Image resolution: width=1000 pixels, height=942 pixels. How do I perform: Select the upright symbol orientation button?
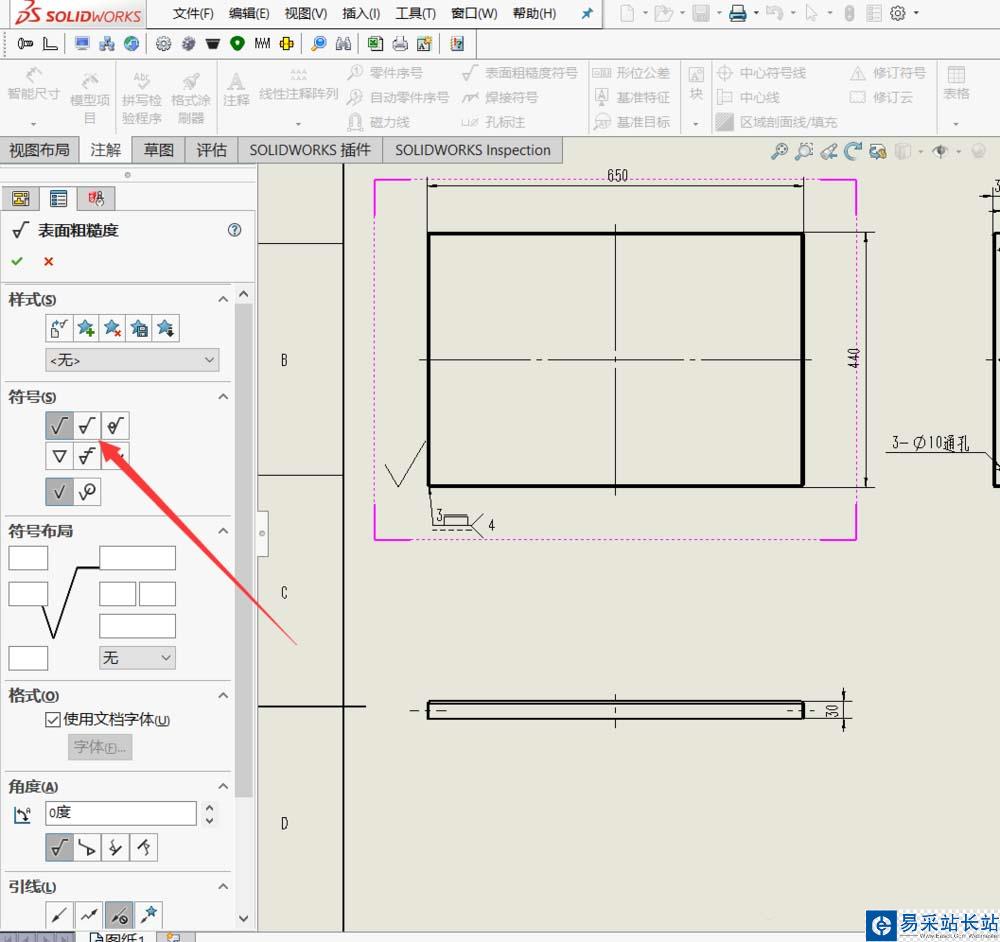[59, 848]
